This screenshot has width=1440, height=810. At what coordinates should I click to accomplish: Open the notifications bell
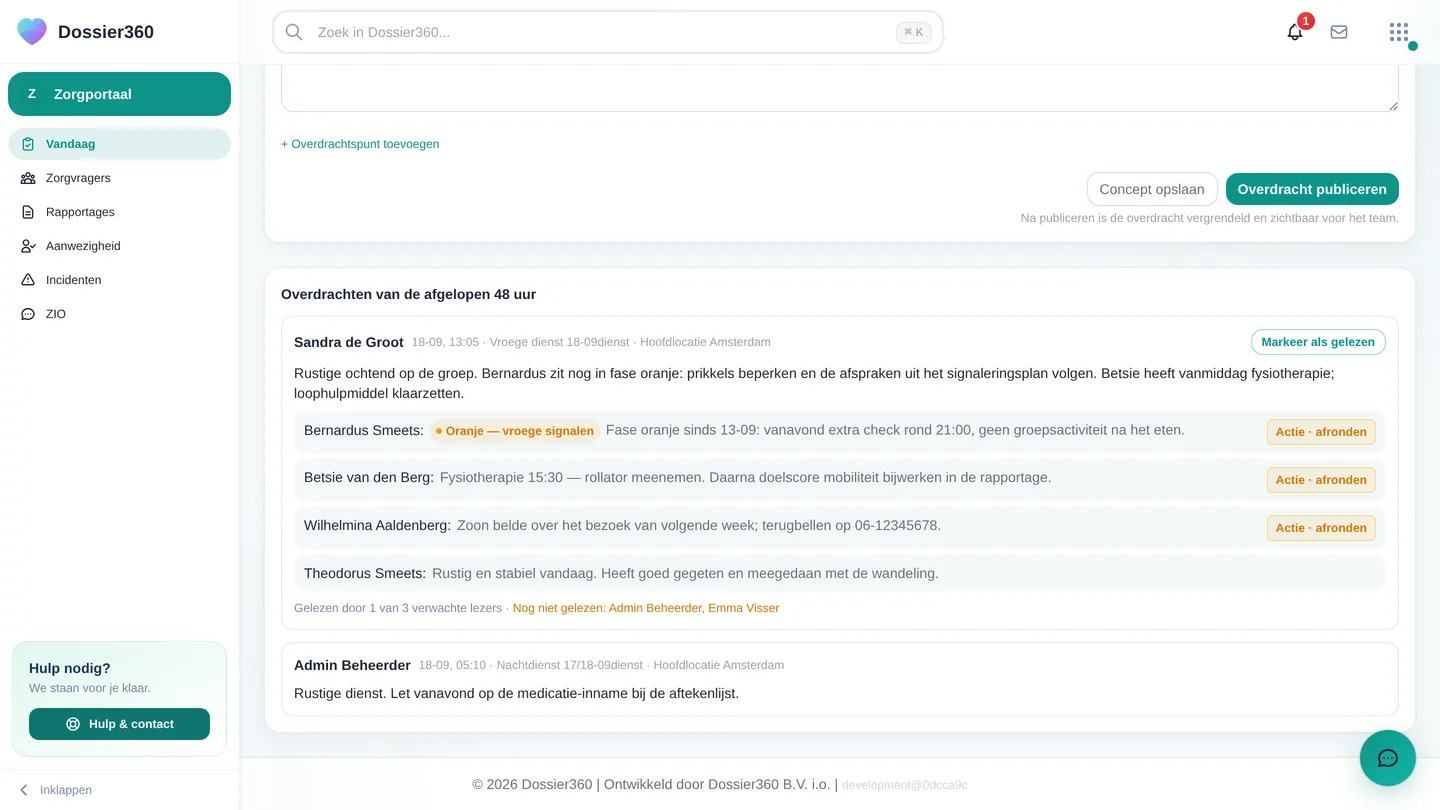[x=1295, y=32]
